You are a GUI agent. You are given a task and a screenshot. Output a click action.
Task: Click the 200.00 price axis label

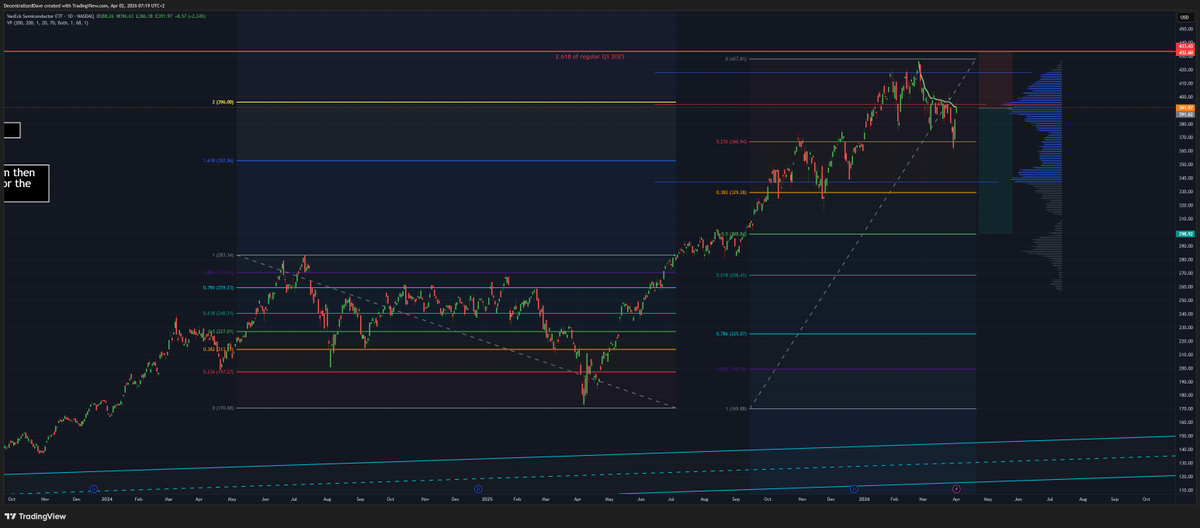1188,368
